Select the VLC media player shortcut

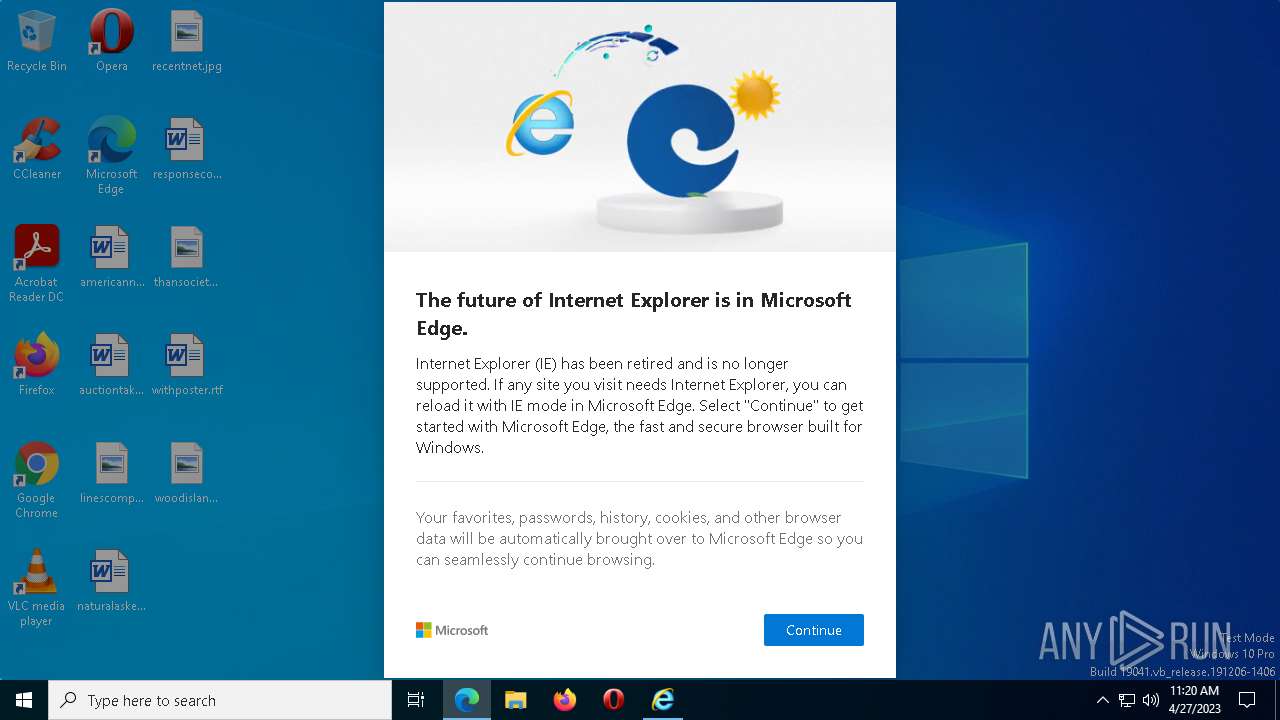pyautogui.click(x=37, y=589)
